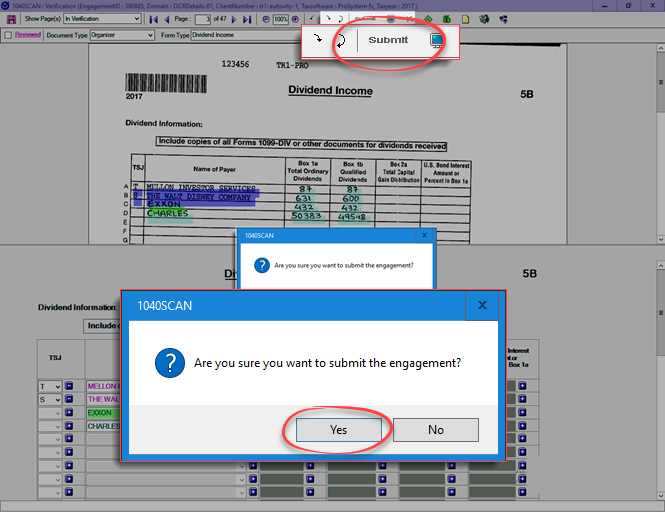Click the save icon in the toolbar
The width and height of the screenshot is (665, 512).
[x=10, y=19]
